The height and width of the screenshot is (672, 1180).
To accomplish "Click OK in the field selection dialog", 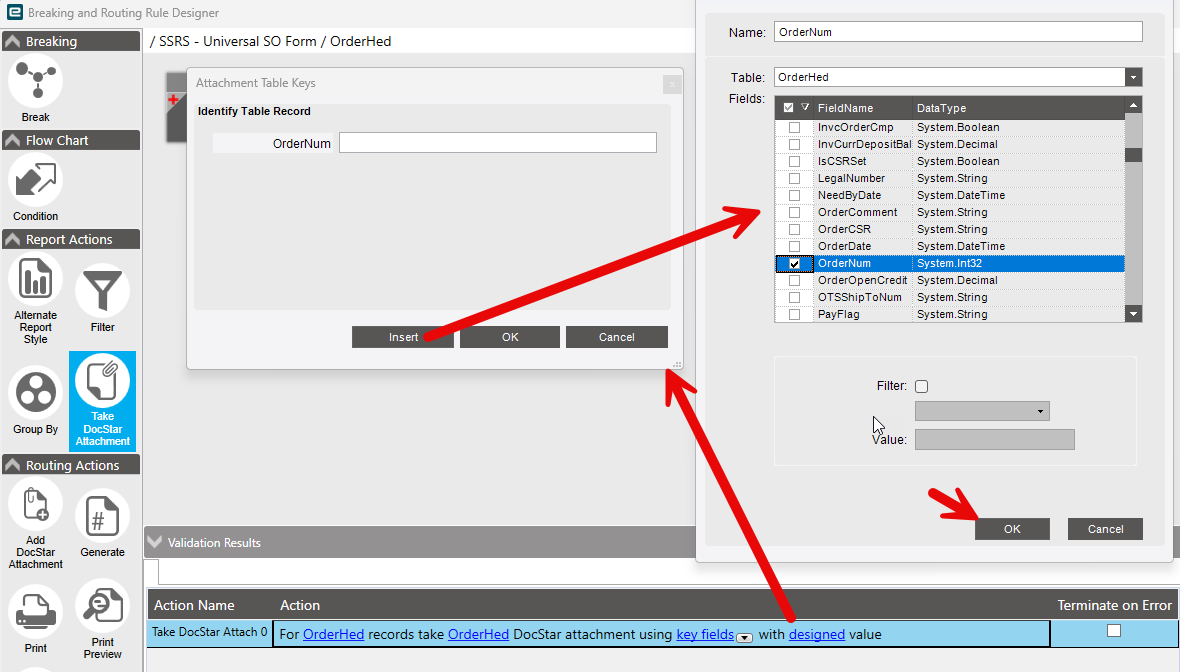I will click(x=1012, y=529).
